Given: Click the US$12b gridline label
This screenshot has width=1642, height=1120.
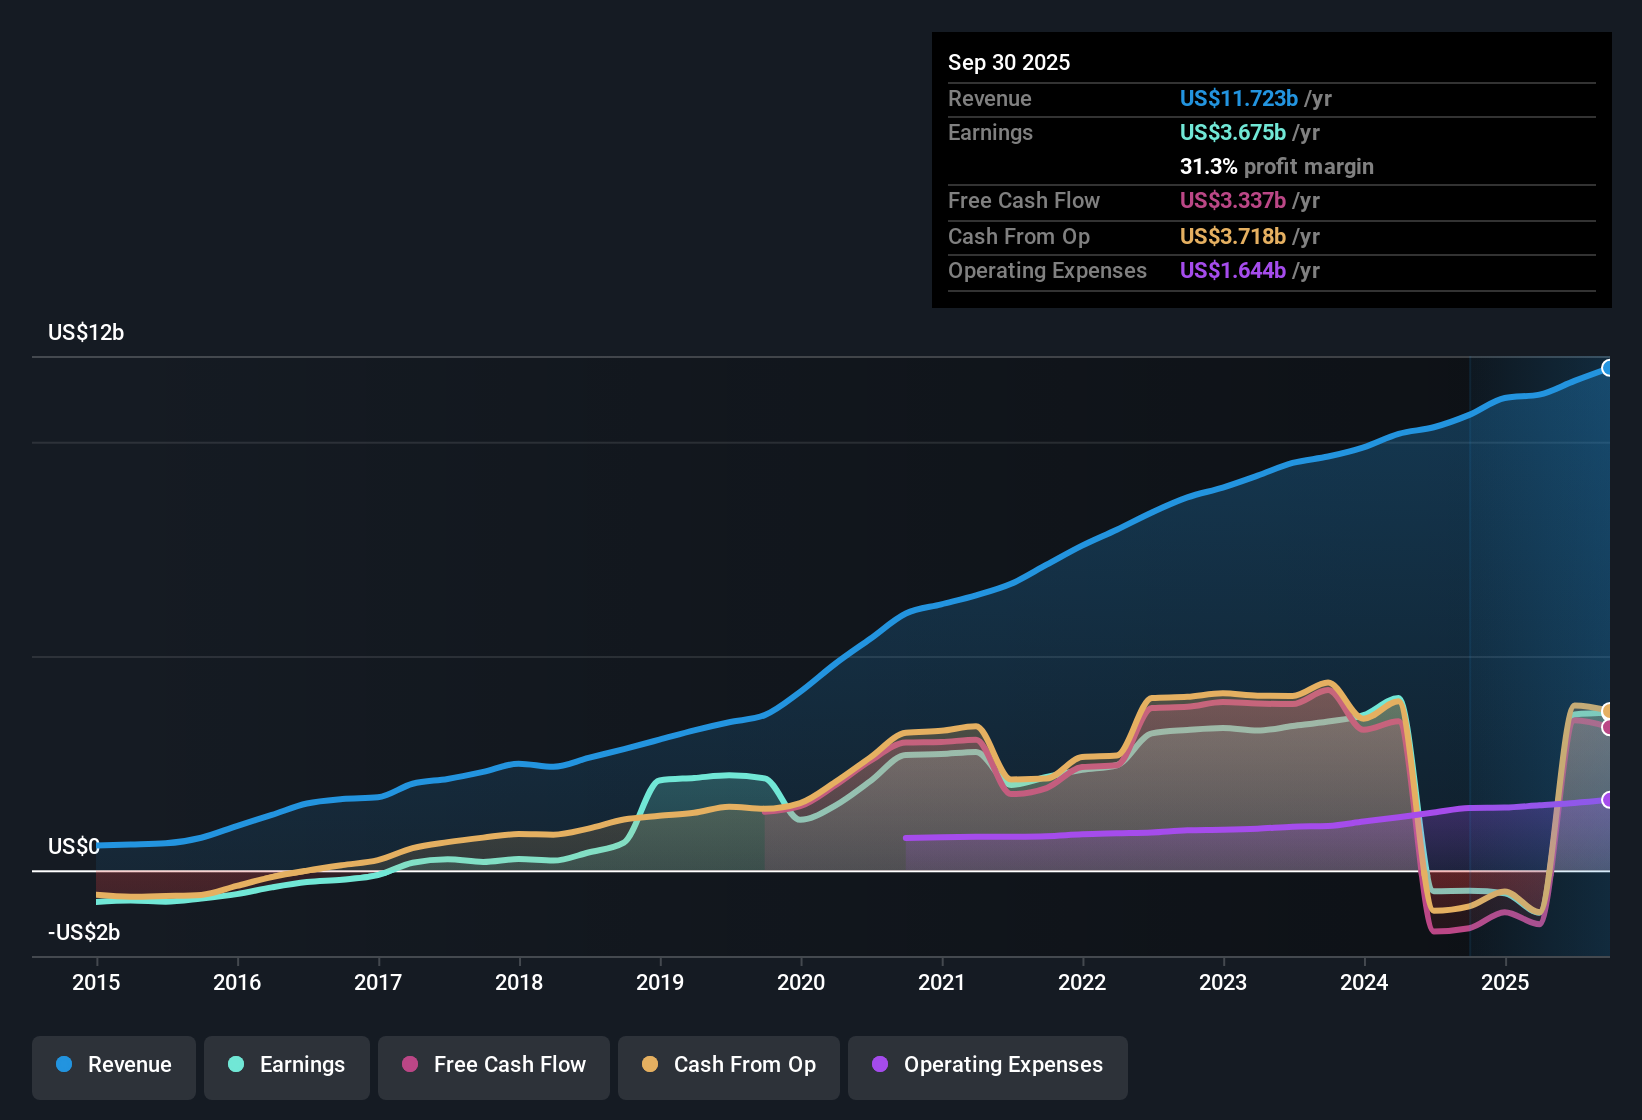Looking at the screenshot, I should pos(85,332).
